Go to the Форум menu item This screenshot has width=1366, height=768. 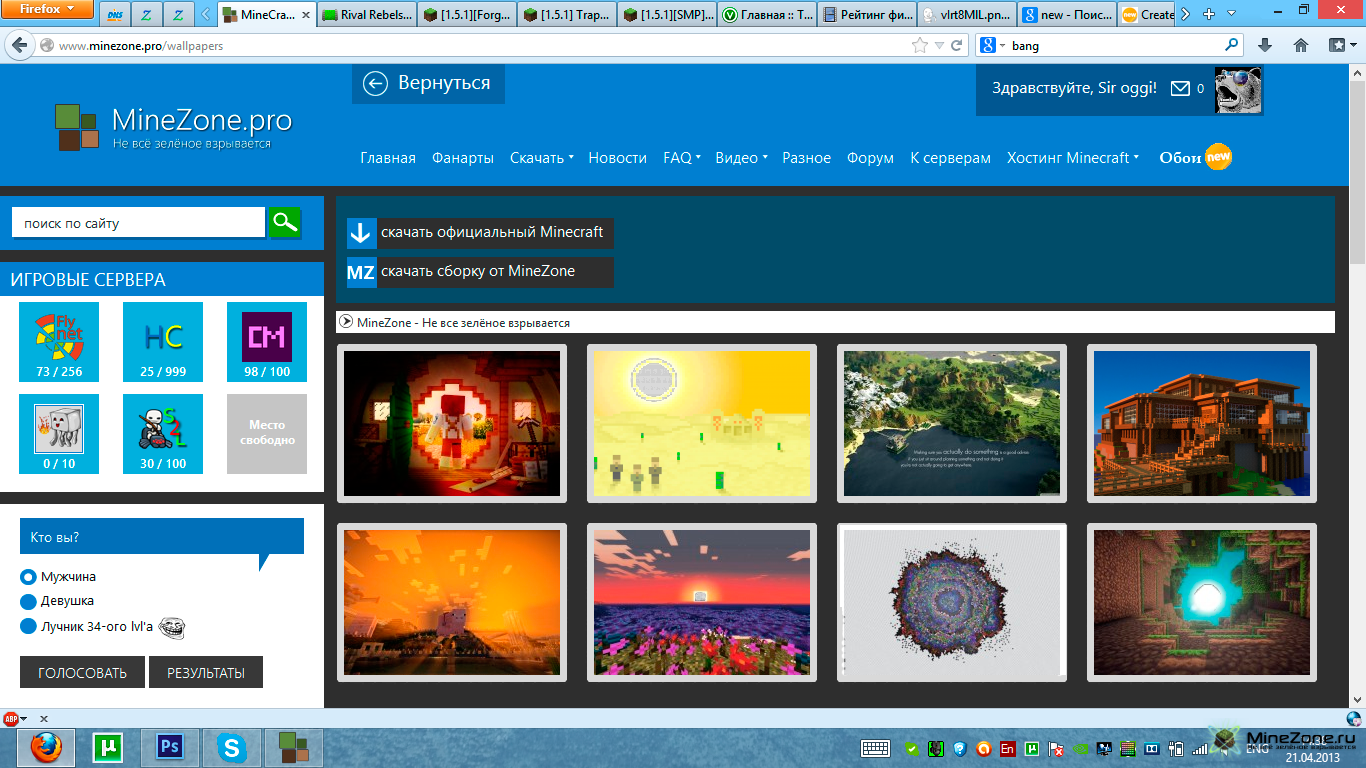pos(870,158)
